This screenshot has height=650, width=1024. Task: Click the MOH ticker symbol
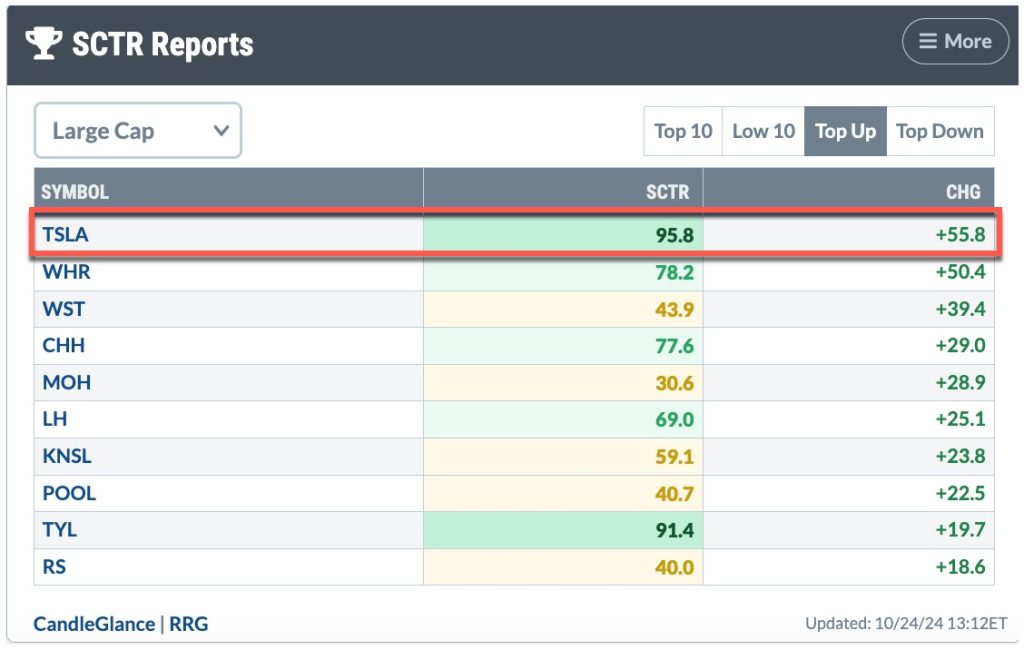pyautogui.click(x=65, y=382)
